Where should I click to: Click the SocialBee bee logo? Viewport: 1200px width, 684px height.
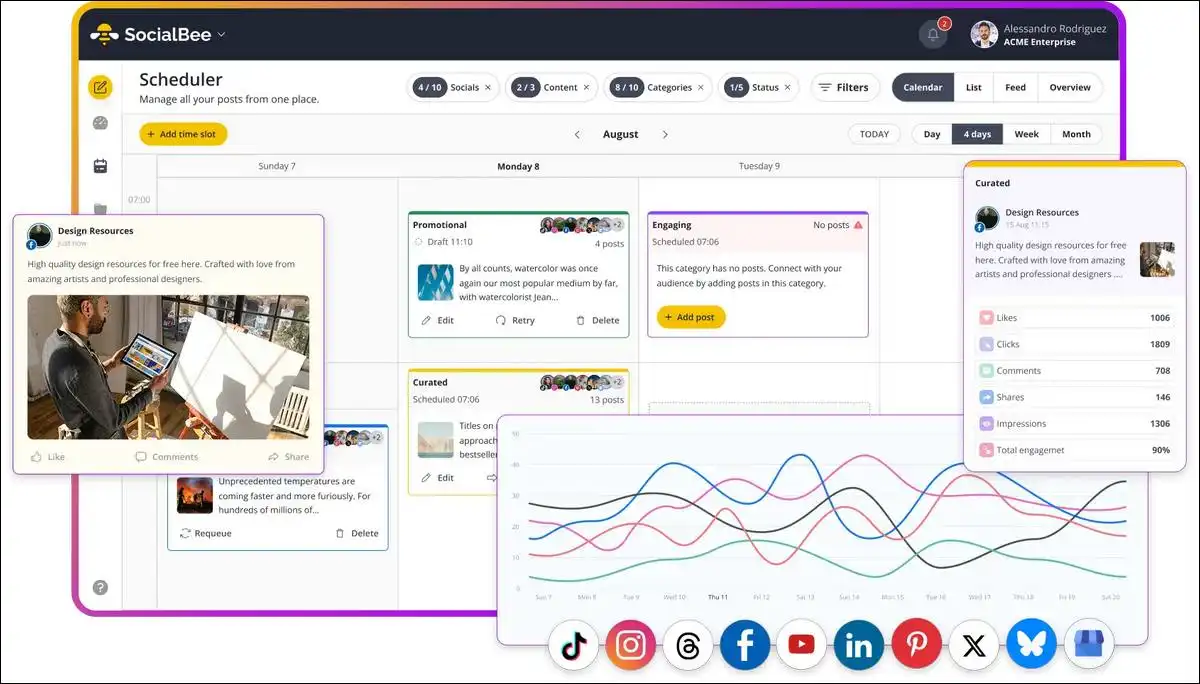coord(103,34)
